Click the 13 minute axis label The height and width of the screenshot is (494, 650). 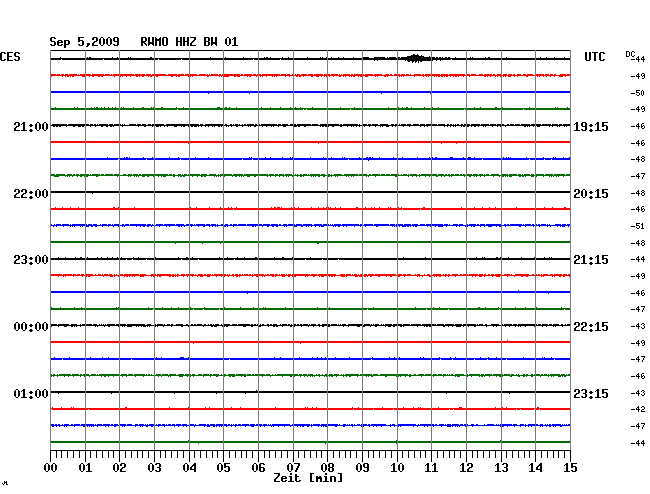(x=501, y=468)
